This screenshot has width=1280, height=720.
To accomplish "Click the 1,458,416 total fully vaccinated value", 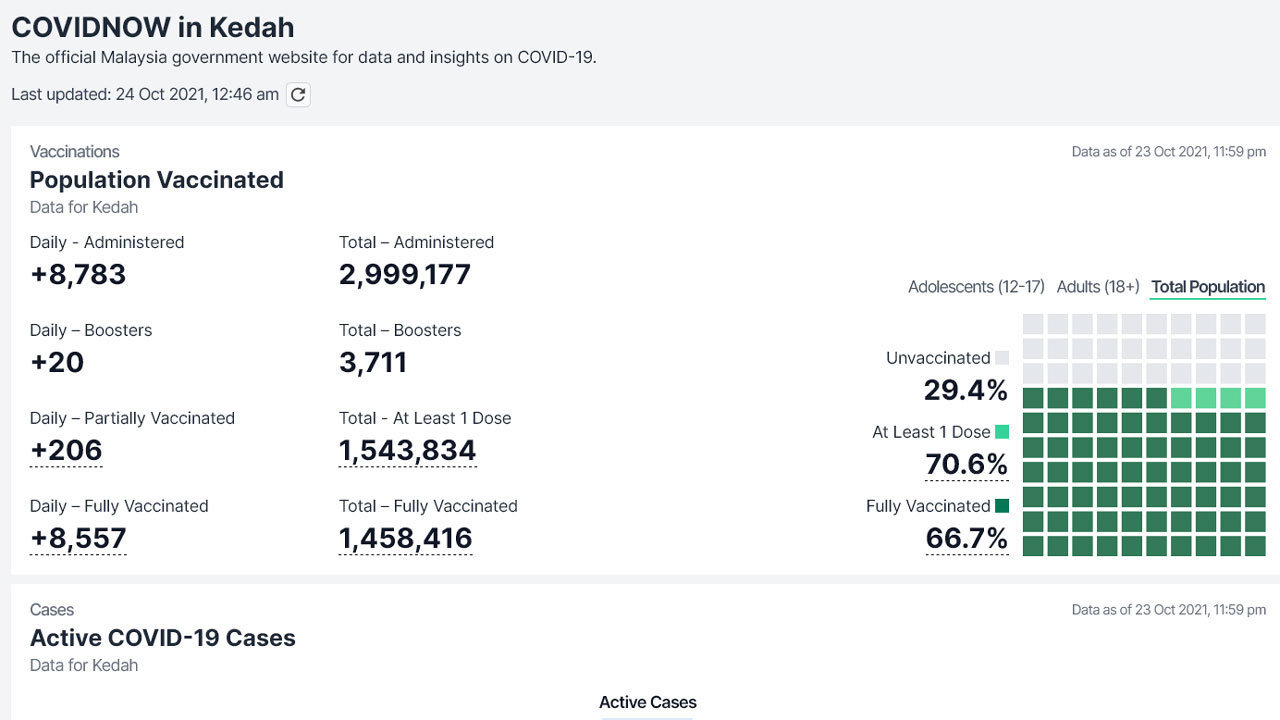I will click(x=406, y=539).
